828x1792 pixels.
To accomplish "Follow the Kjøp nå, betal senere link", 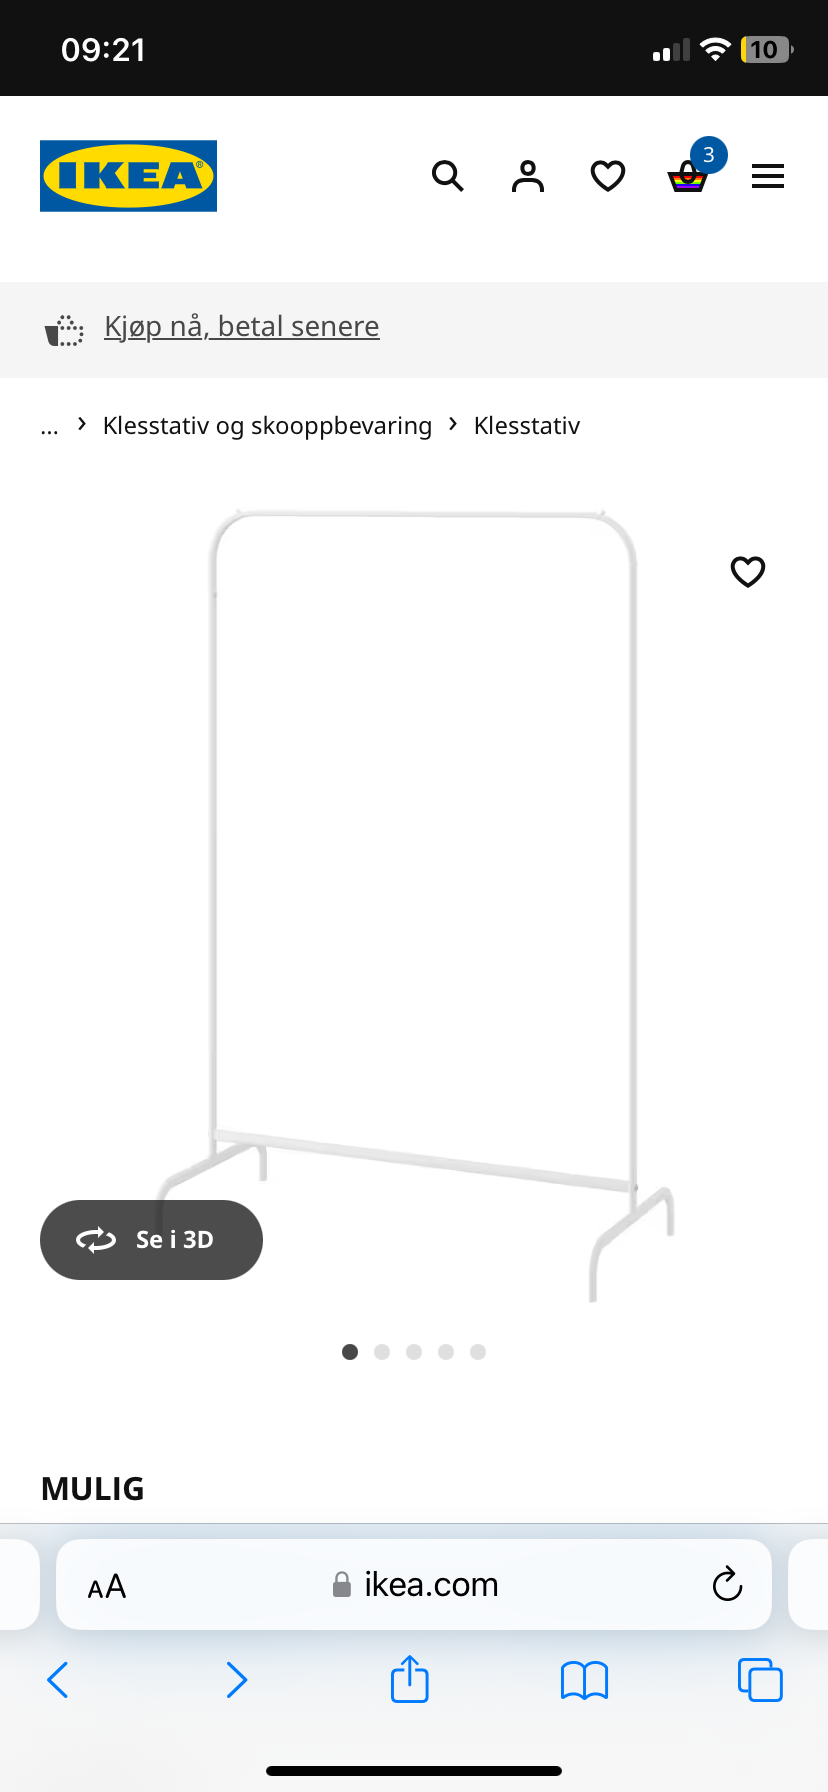I will click(242, 327).
